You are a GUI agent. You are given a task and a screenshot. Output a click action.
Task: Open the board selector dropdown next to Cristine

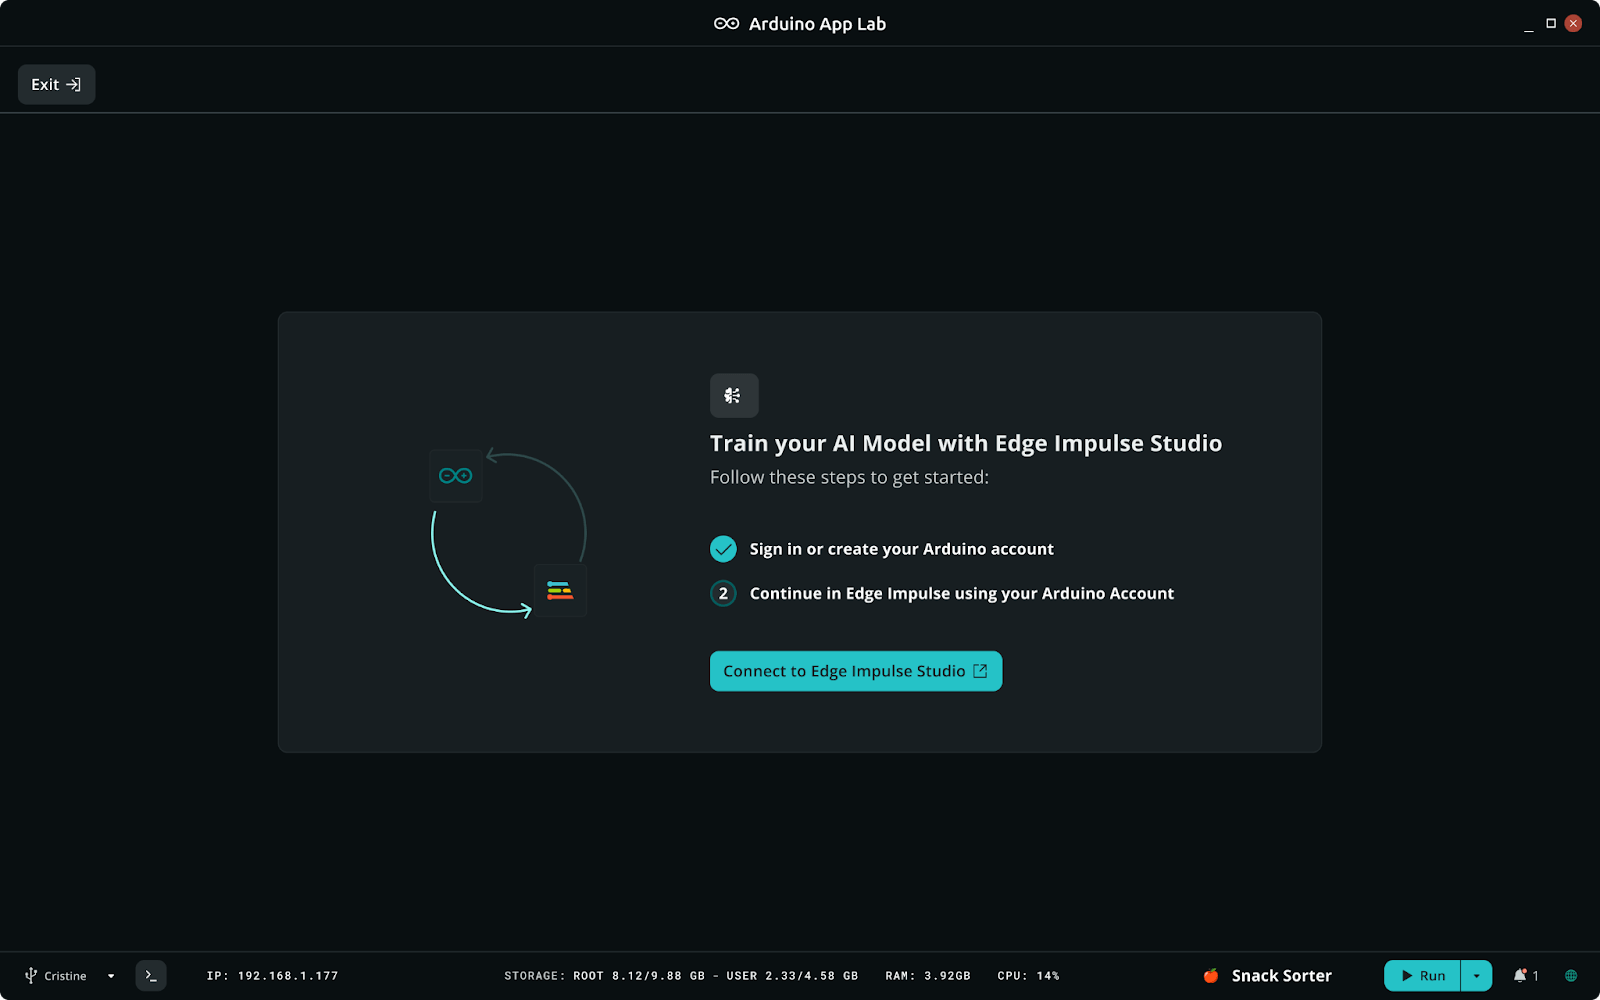click(111, 976)
